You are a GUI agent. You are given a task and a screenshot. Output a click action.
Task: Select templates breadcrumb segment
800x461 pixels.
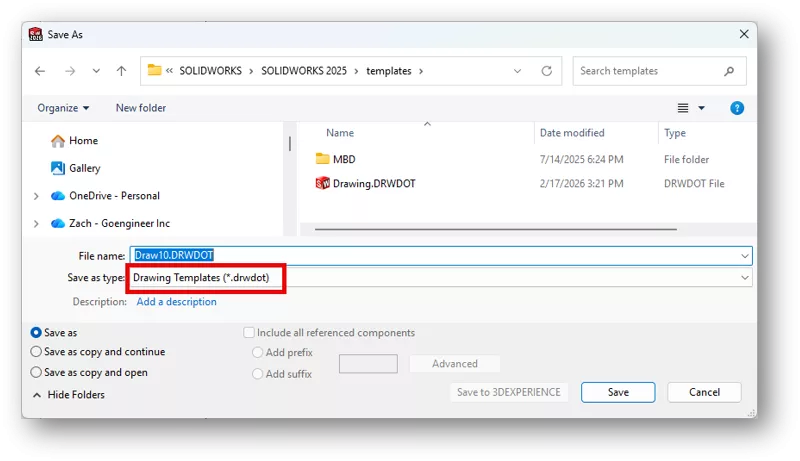click(x=389, y=71)
